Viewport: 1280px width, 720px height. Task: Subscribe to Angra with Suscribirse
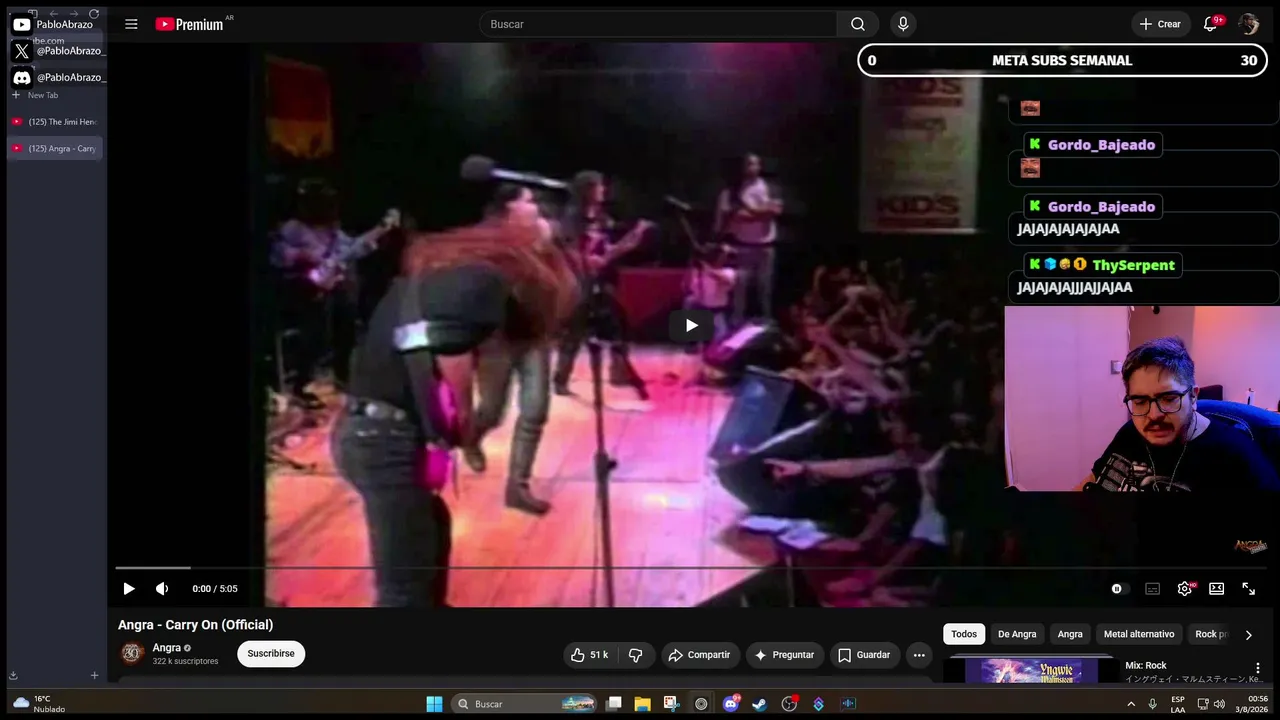[x=271, y=654]
